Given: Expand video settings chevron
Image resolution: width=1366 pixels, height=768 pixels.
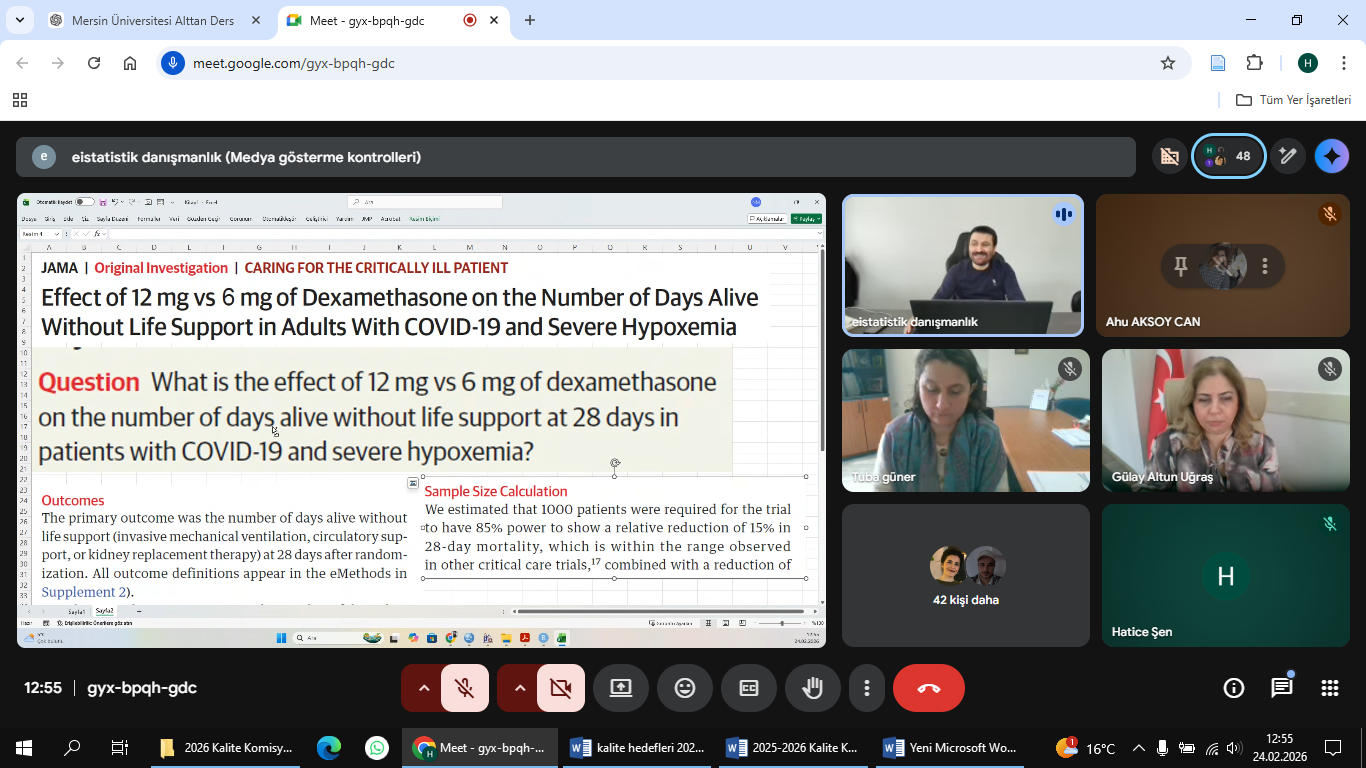Looking at the screenshot, I should point(519,688).
